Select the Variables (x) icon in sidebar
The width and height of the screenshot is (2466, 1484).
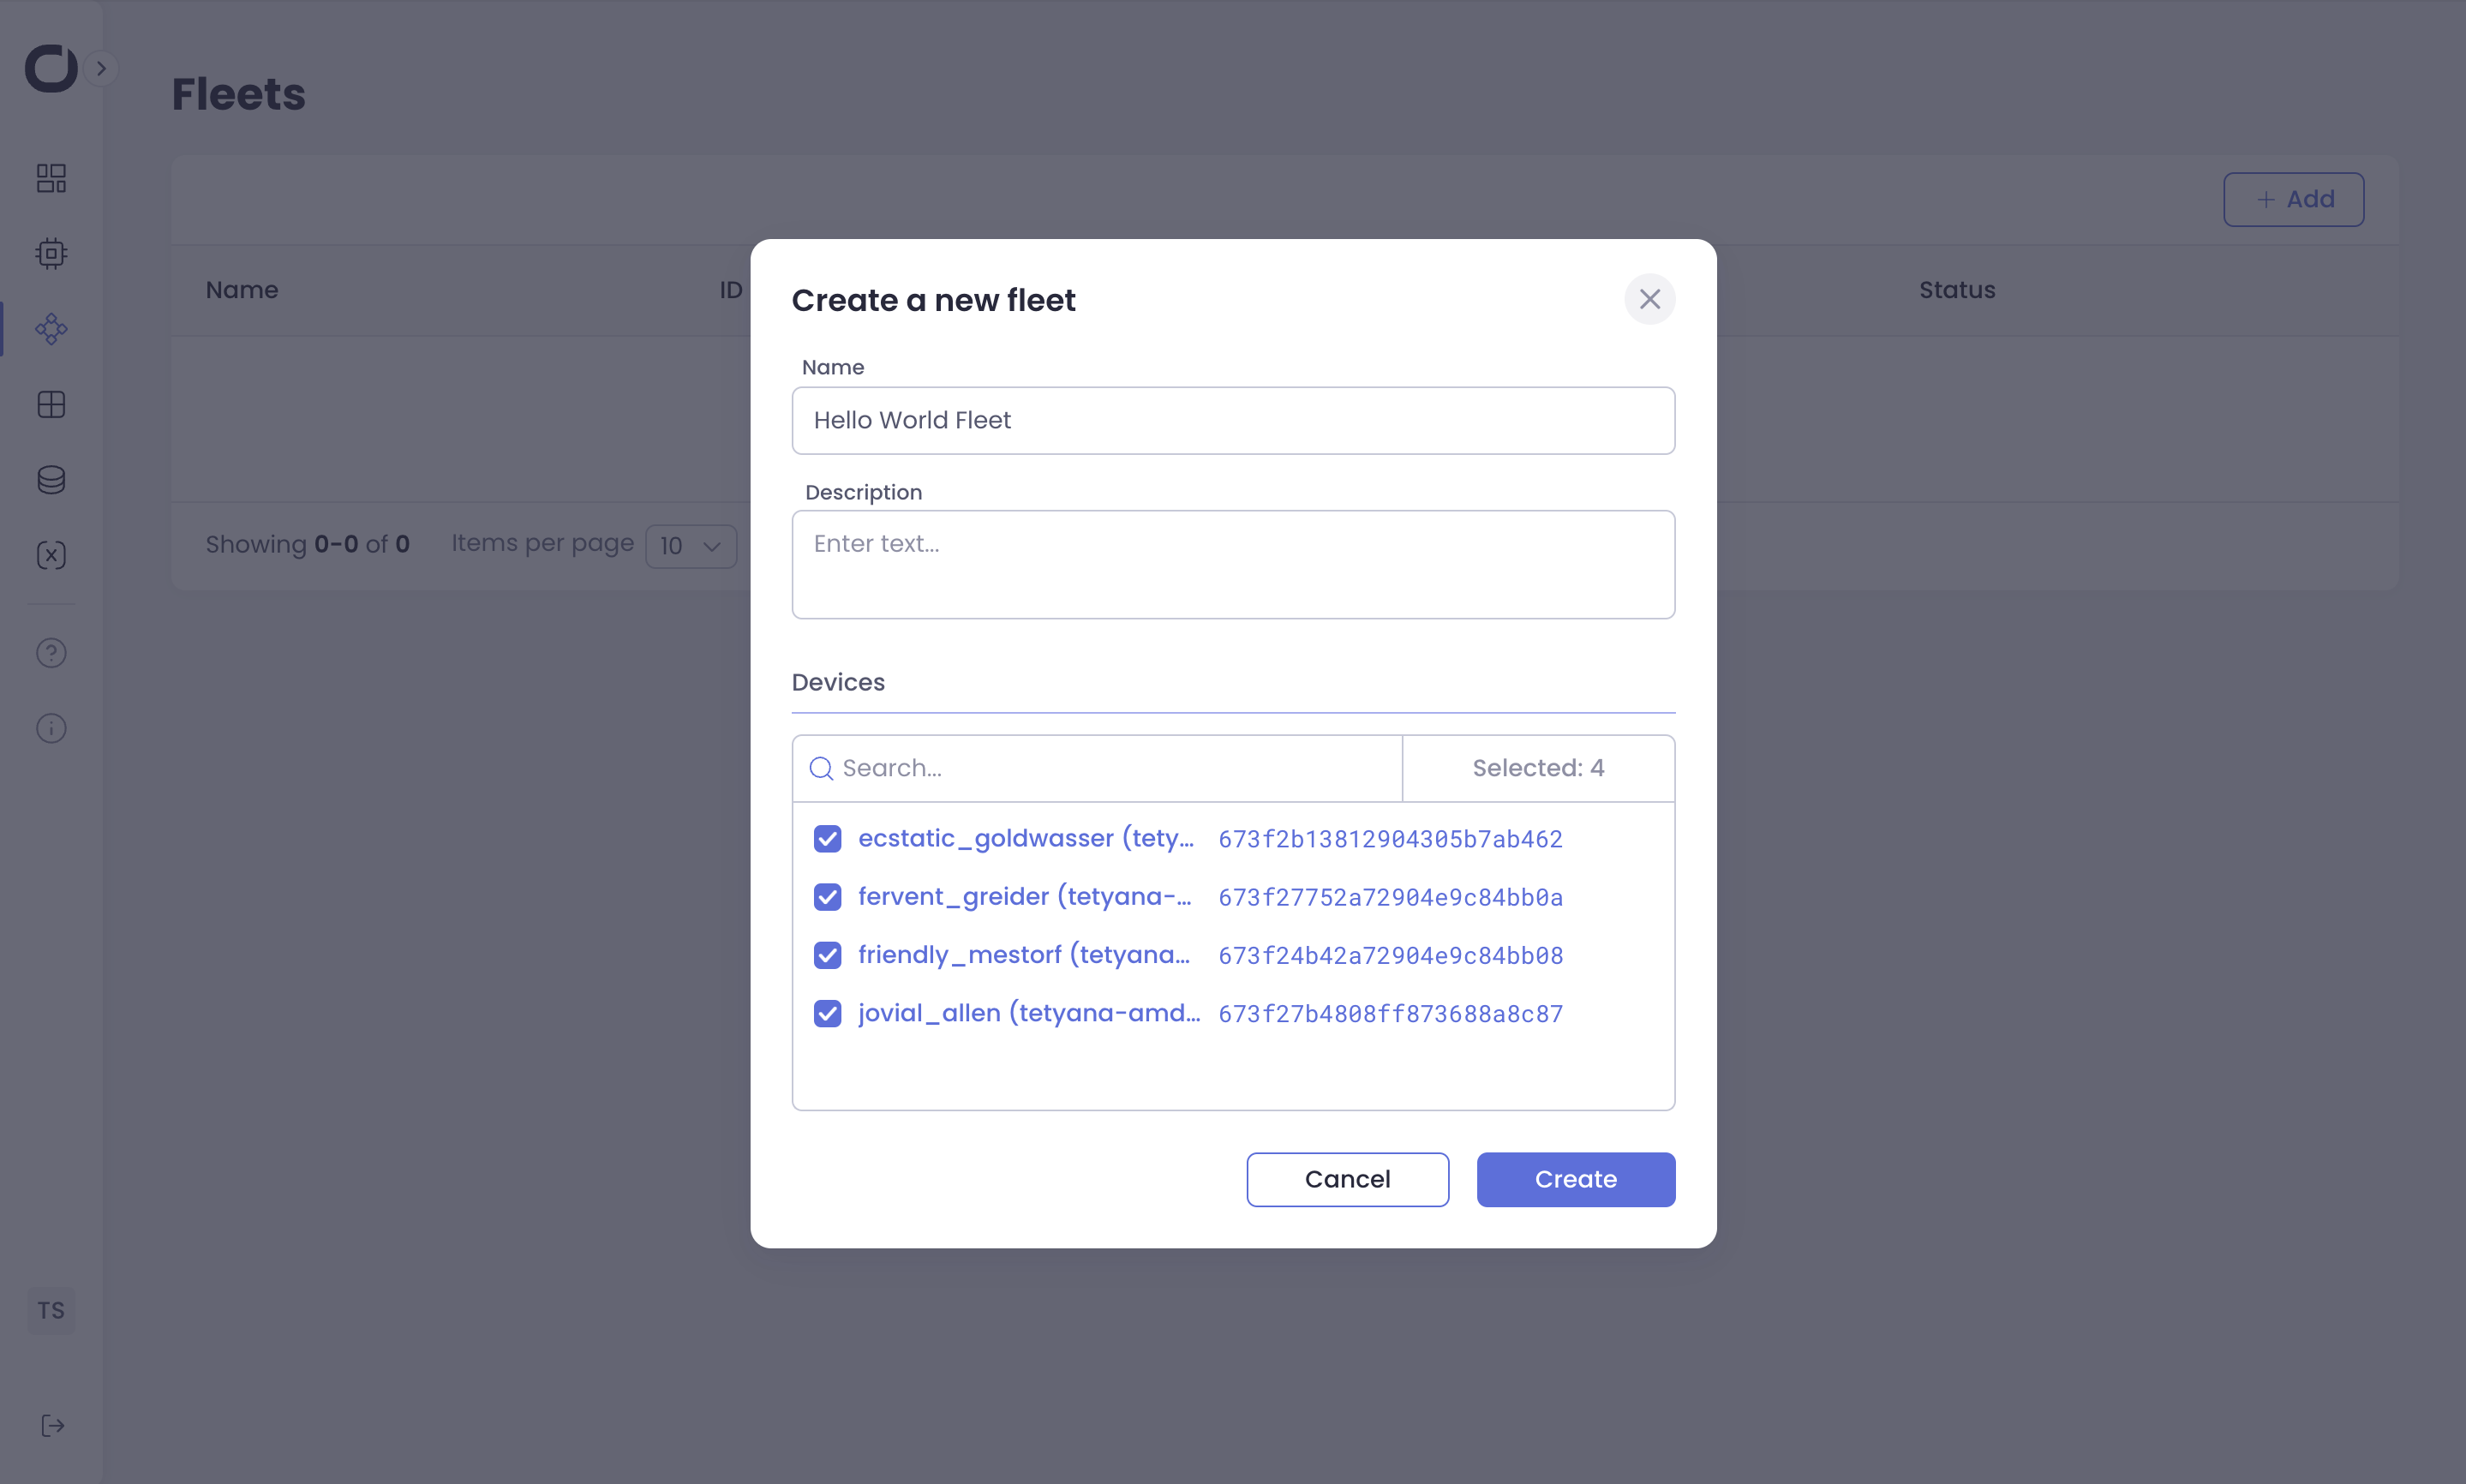[x=50, y=554]
